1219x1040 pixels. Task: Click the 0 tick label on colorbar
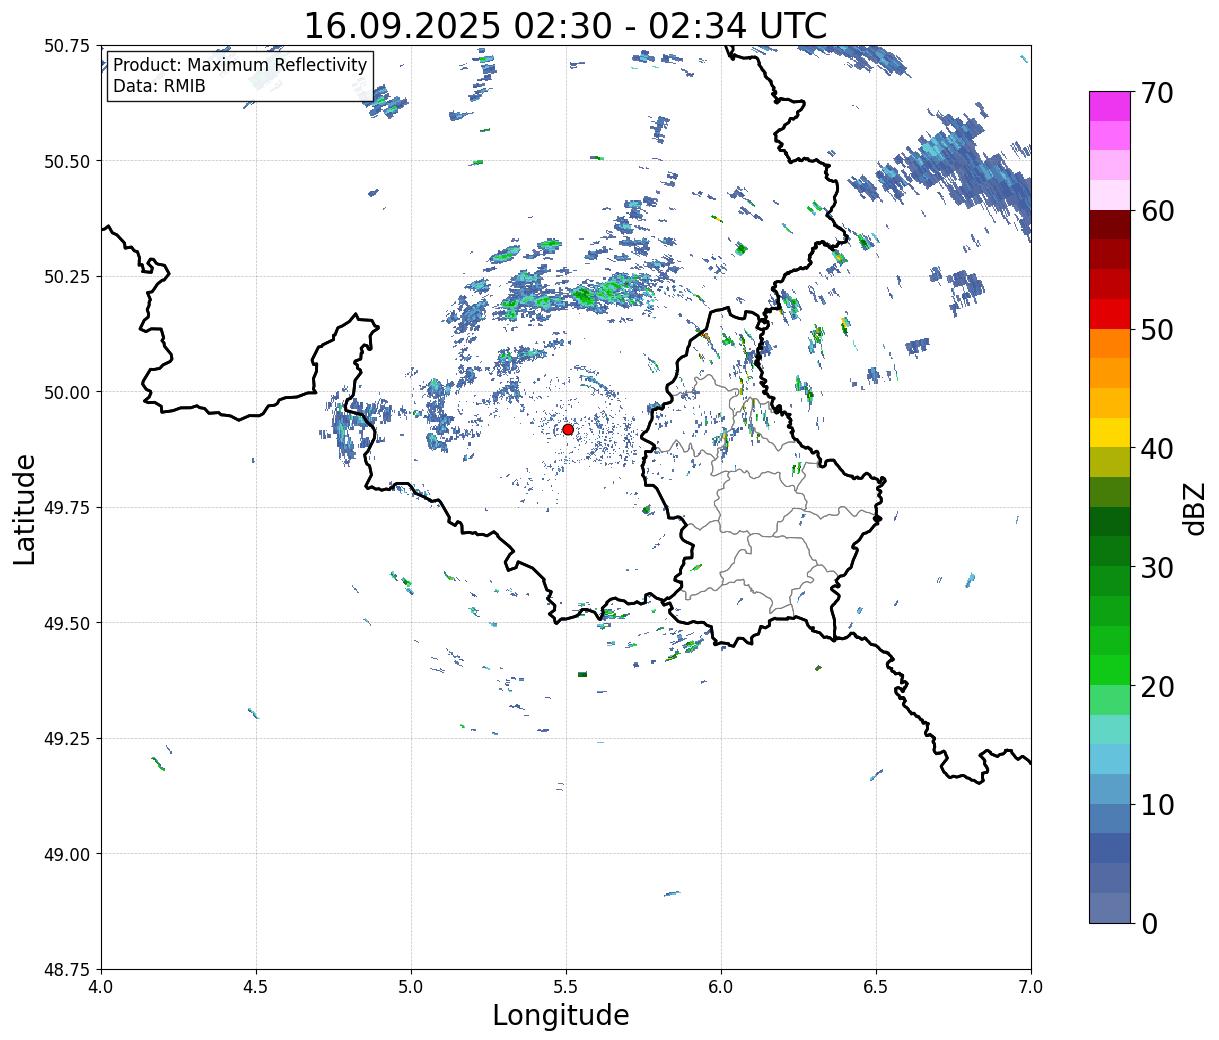point(1148,923)
